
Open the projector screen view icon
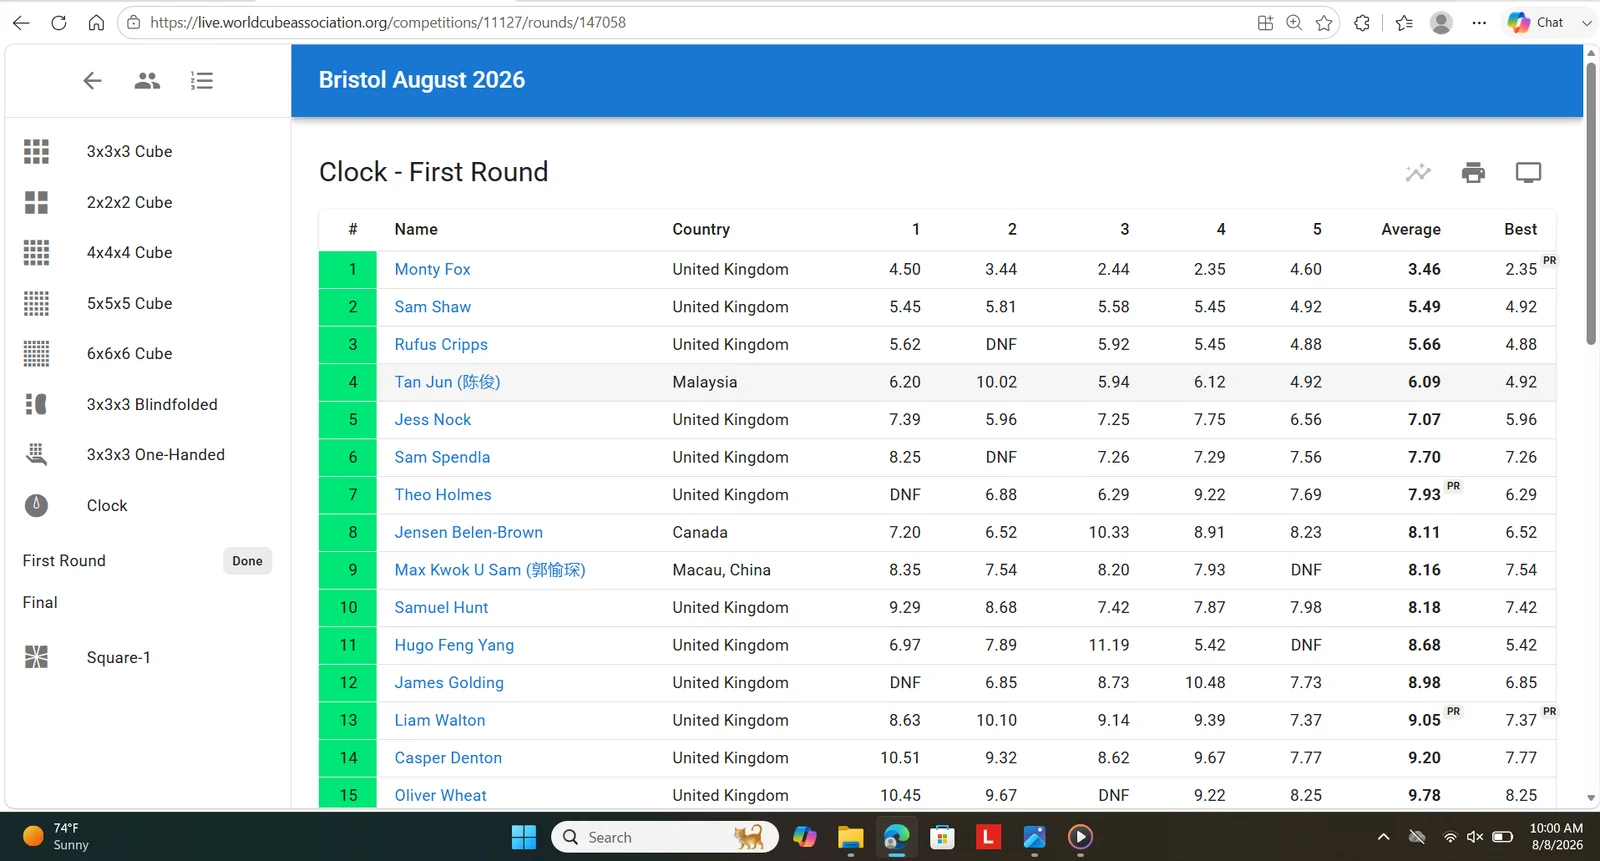[1528, 173]
